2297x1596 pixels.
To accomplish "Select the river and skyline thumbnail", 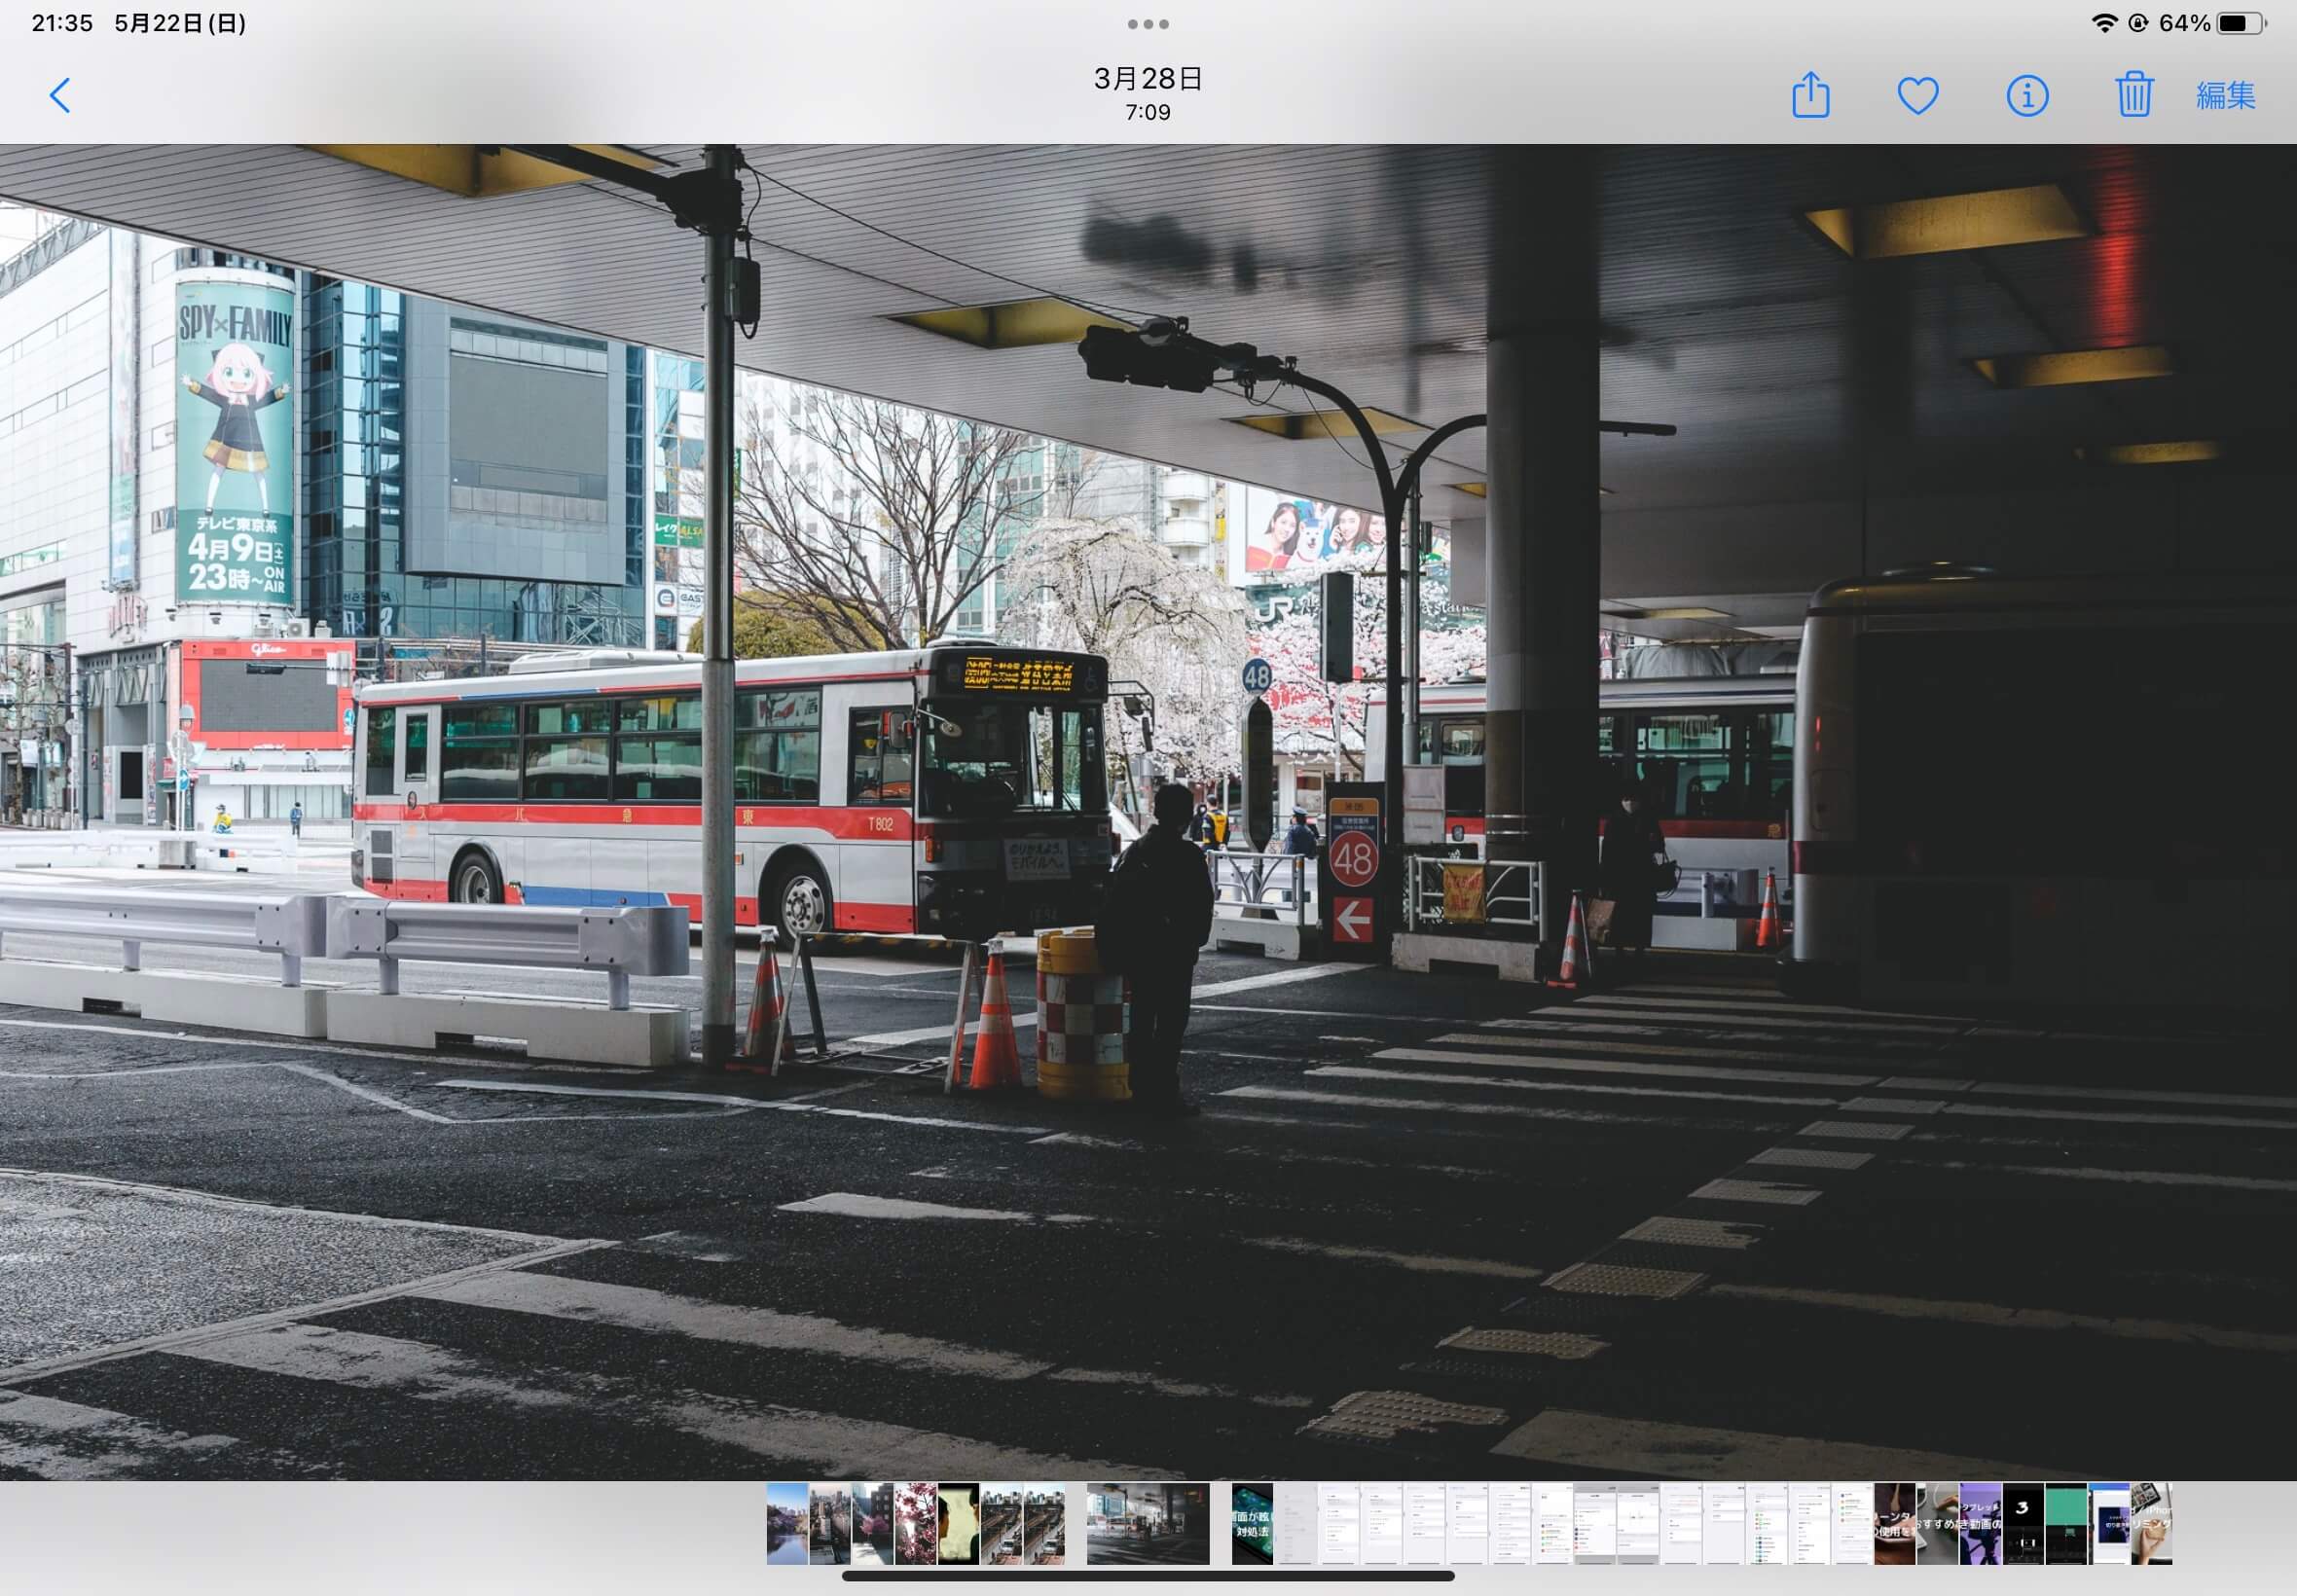I will 787,1524.
